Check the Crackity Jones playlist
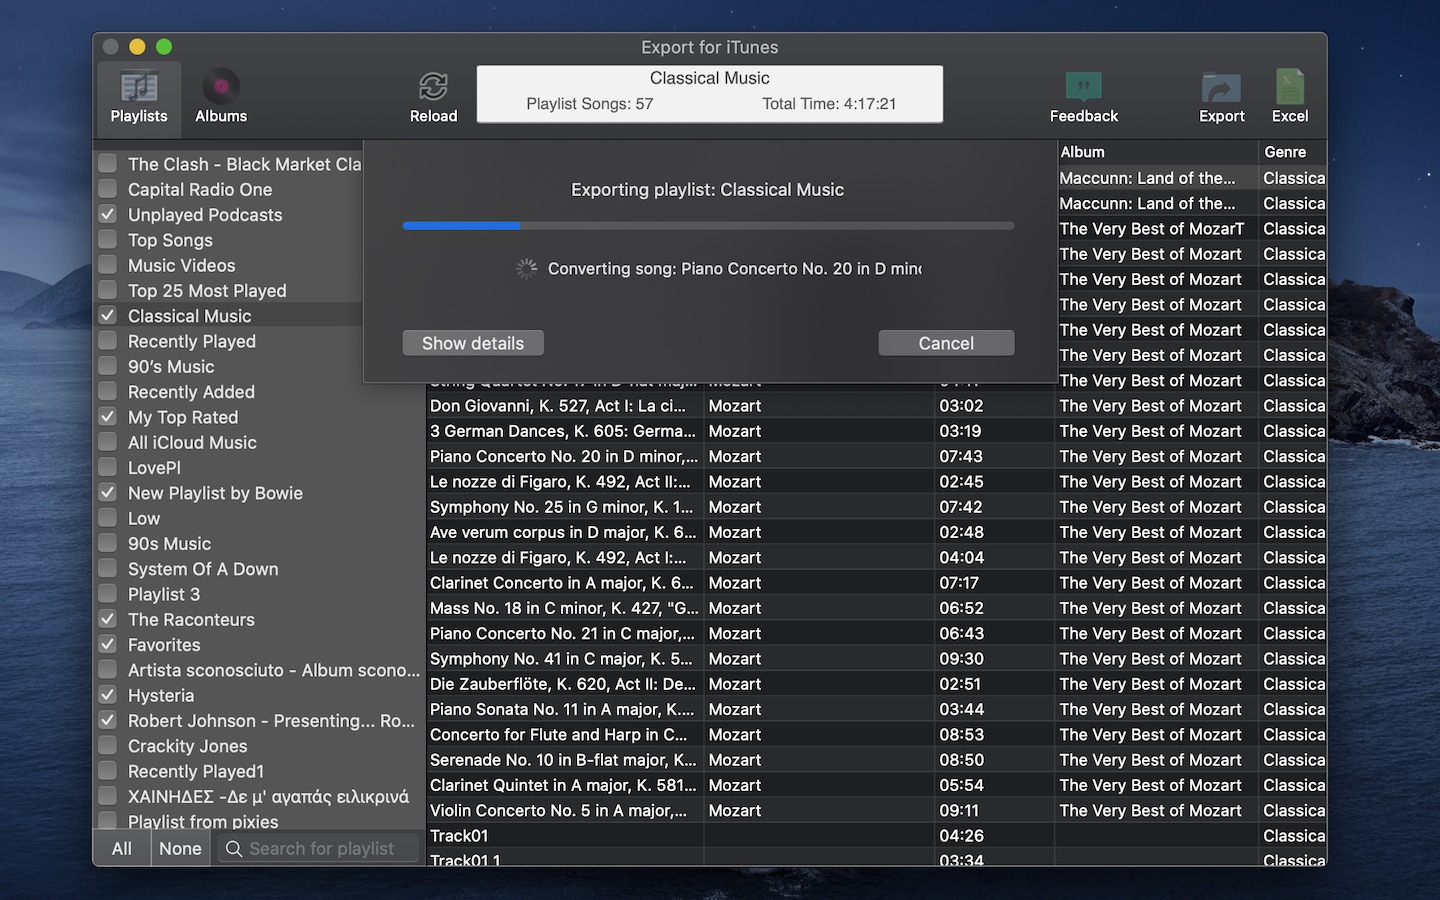 [x=108, y=746]
